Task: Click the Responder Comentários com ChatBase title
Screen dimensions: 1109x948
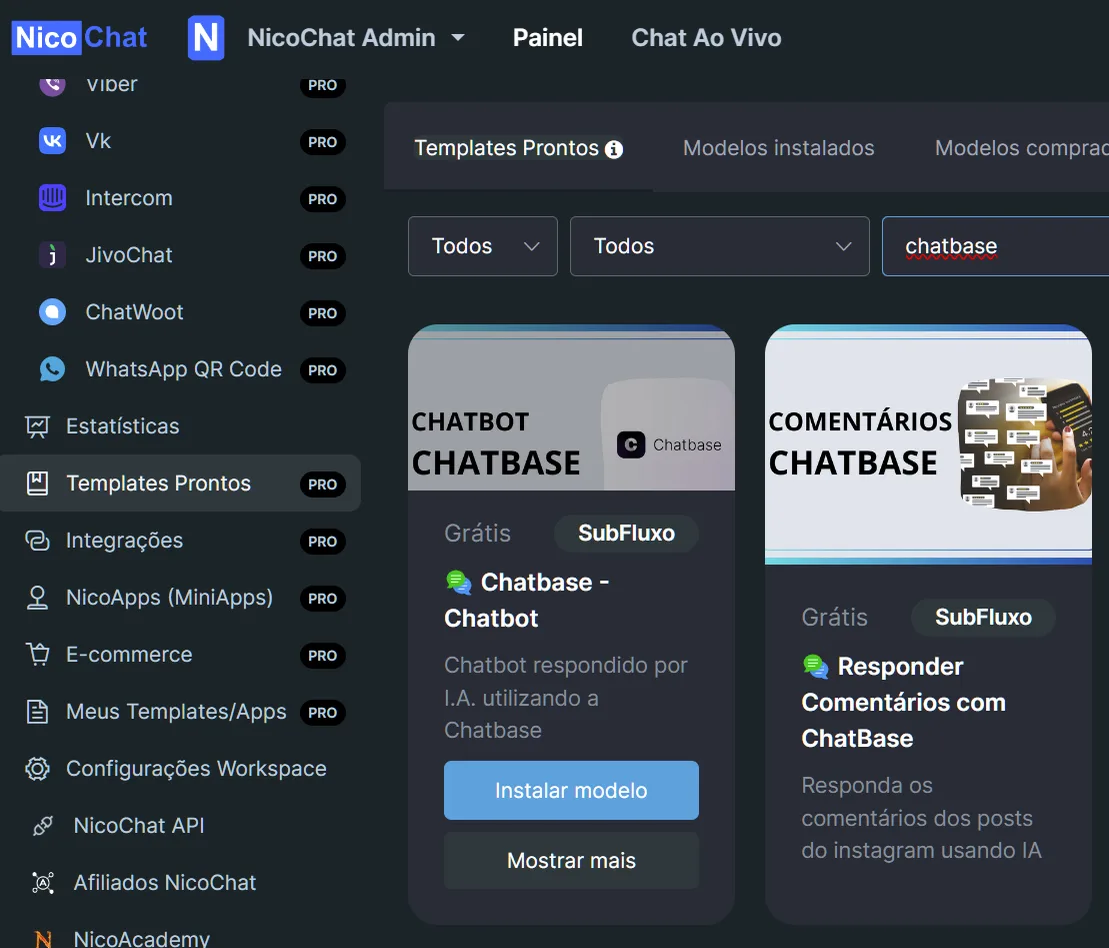Action: tap(904, 703)
